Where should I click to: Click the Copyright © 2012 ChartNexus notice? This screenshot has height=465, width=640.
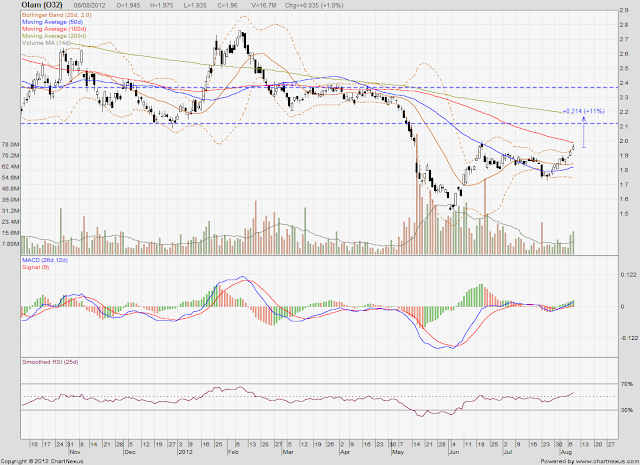(42, 461)
